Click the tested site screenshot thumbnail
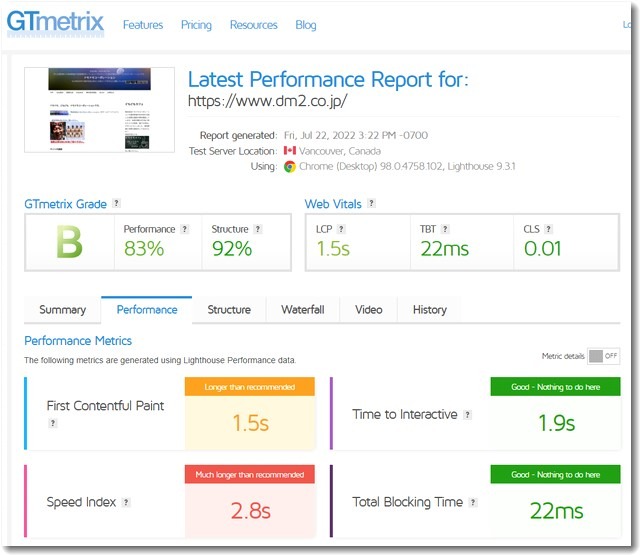The width and height of the screenshot is (640, 555). [100, 110]
